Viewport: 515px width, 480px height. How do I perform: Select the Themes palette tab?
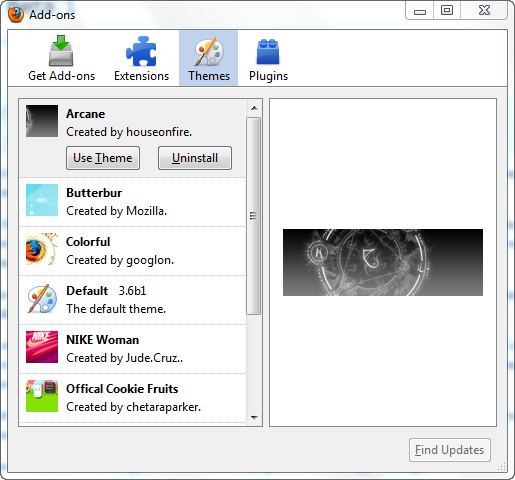click(209, 58)
